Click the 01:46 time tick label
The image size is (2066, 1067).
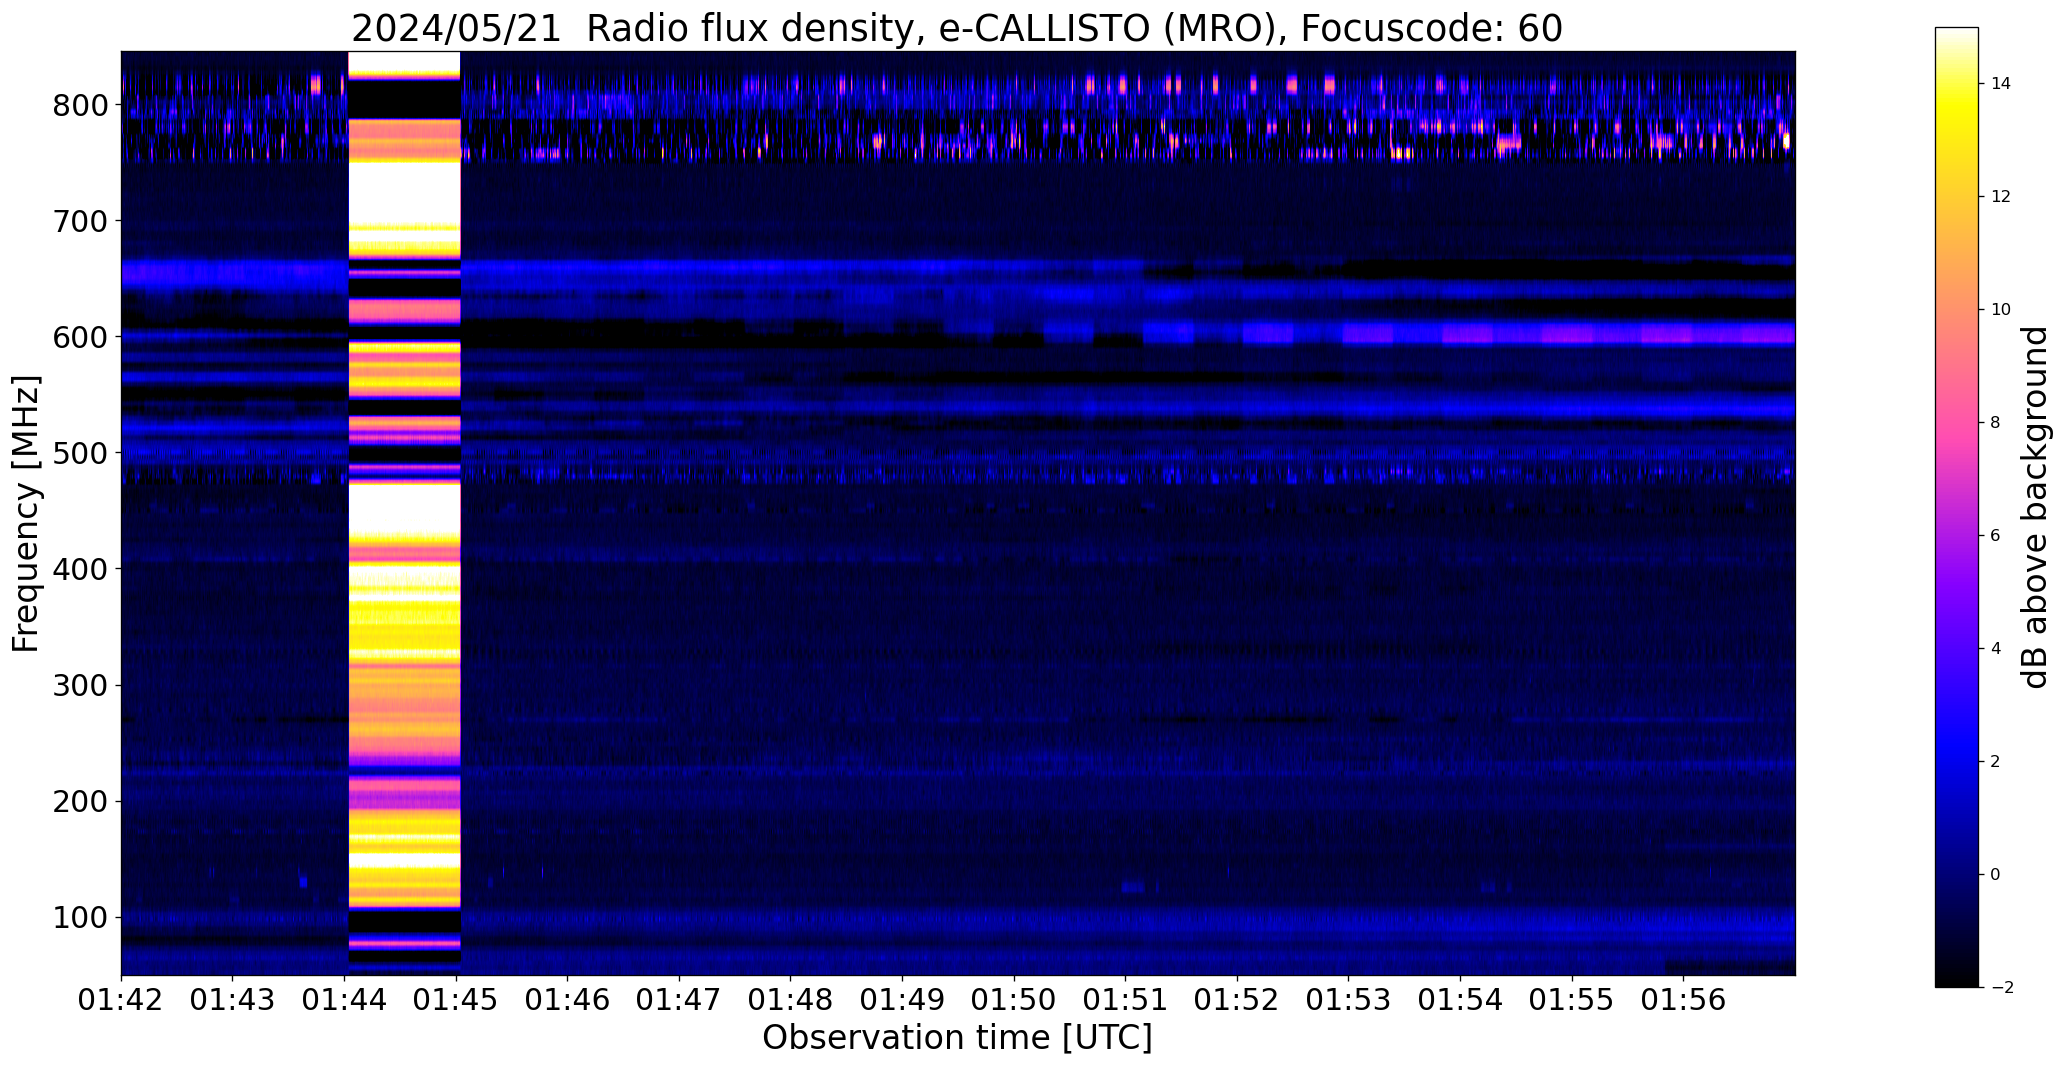[568, 999]
